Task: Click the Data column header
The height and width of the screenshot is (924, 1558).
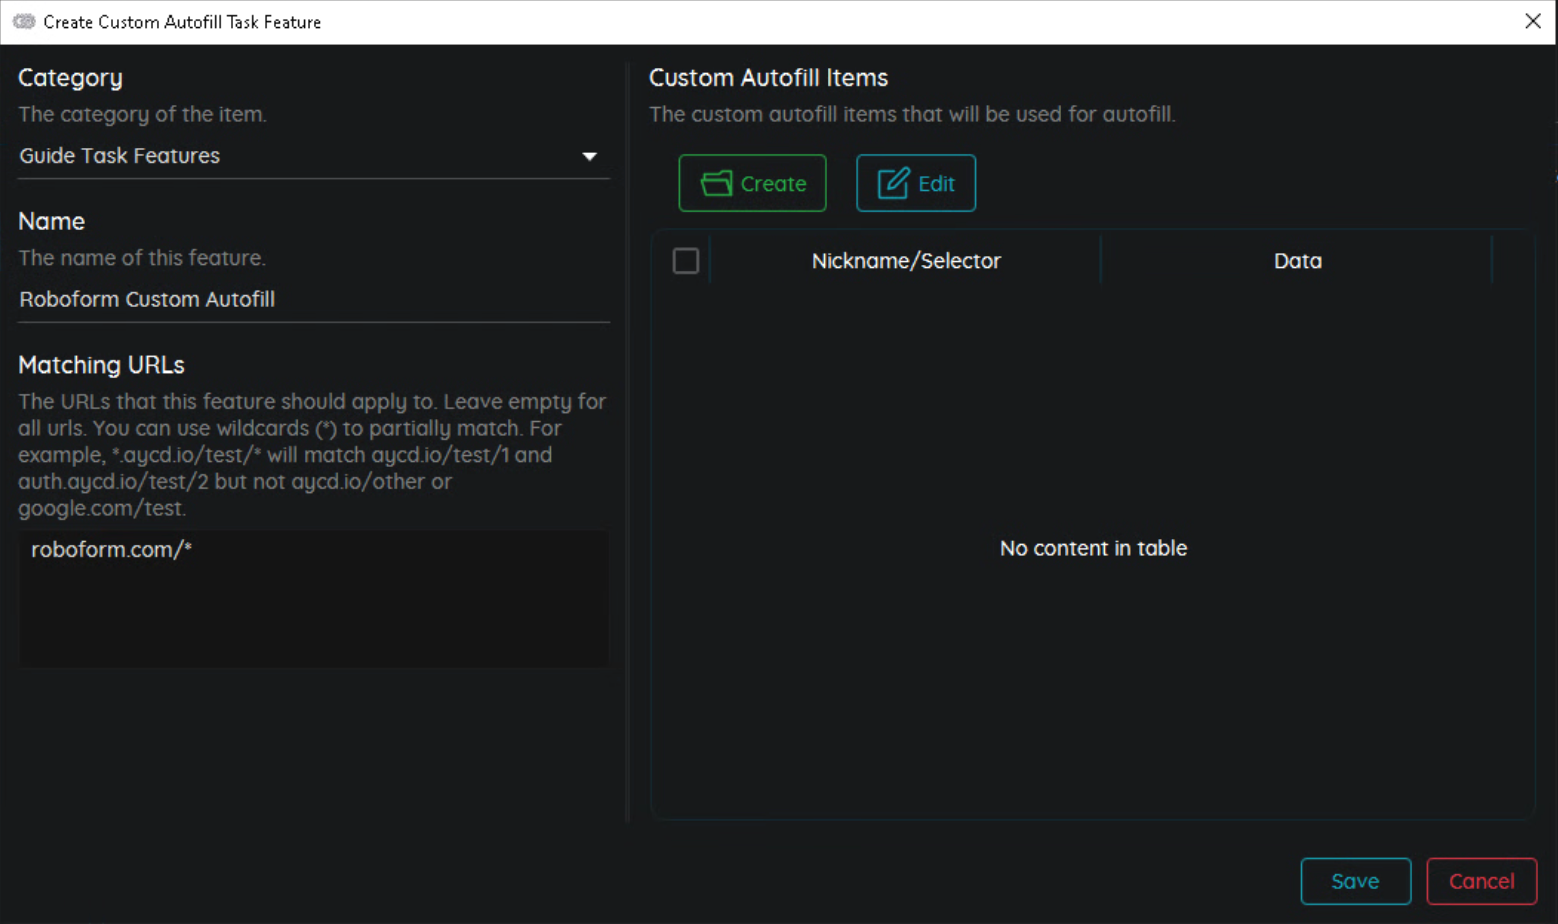Action: 1297,261
